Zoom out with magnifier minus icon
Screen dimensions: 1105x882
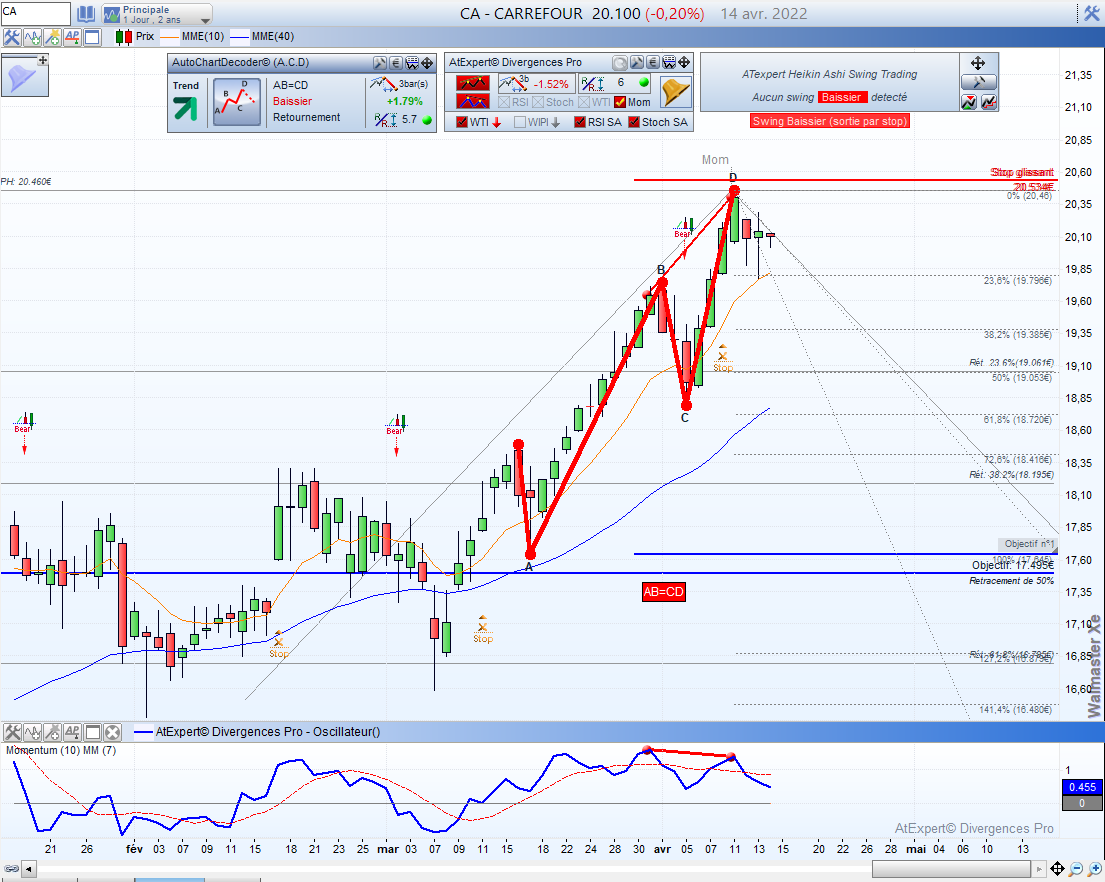coord(1076,869)
